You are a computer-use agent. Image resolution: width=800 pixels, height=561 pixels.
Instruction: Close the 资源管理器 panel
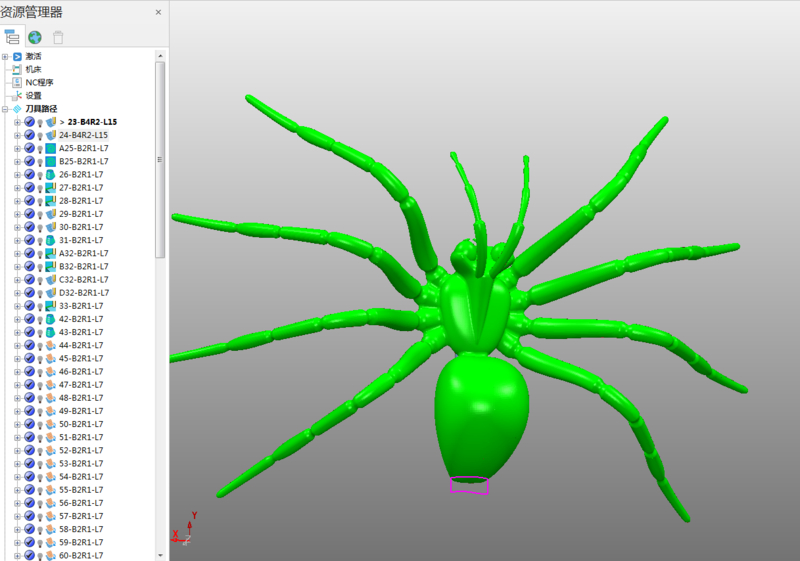click(x=158, y=12)
